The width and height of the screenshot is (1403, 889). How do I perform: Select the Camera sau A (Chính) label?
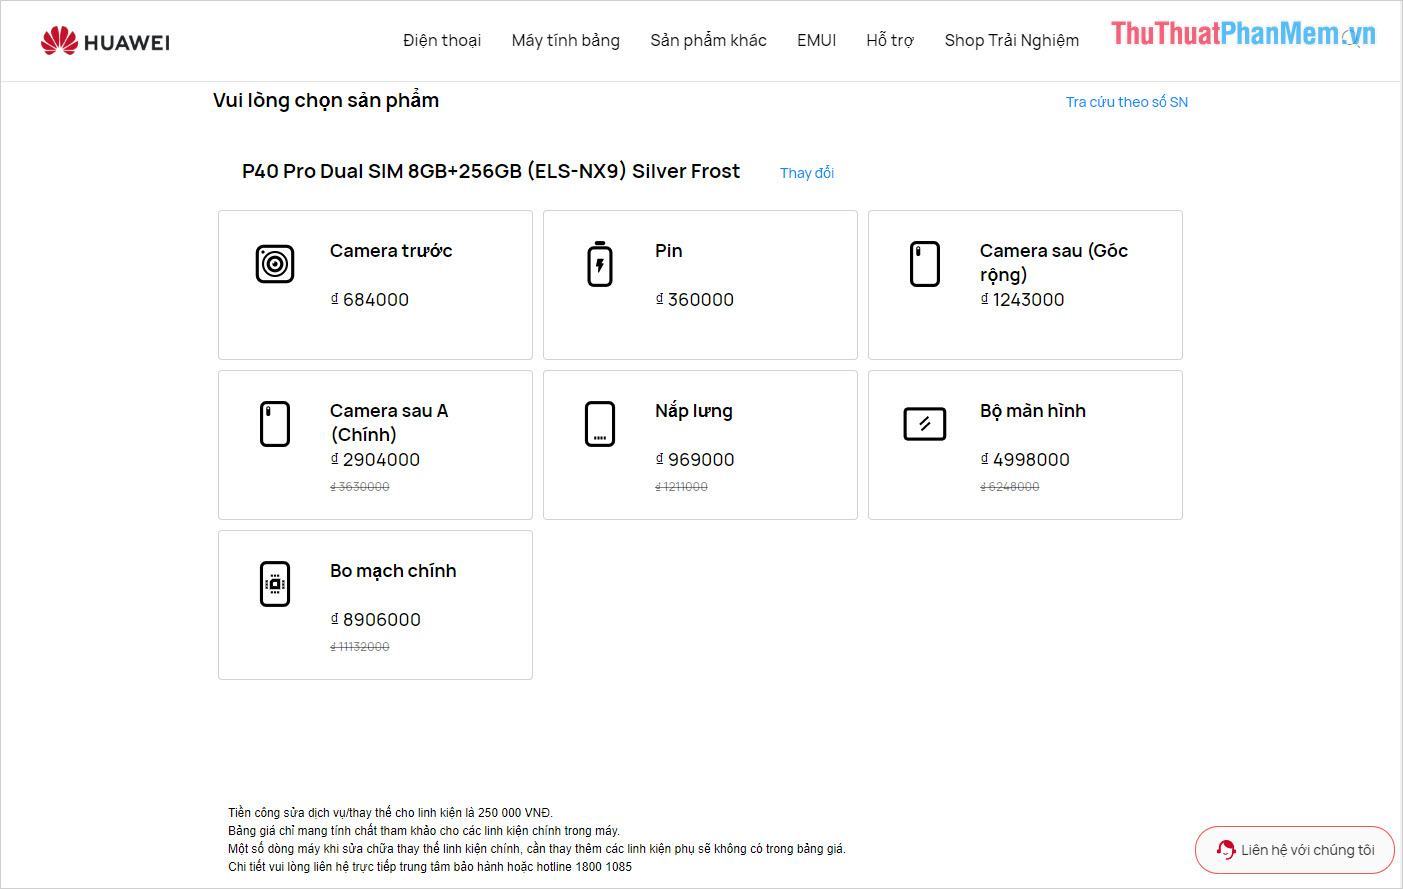[389, 423]
